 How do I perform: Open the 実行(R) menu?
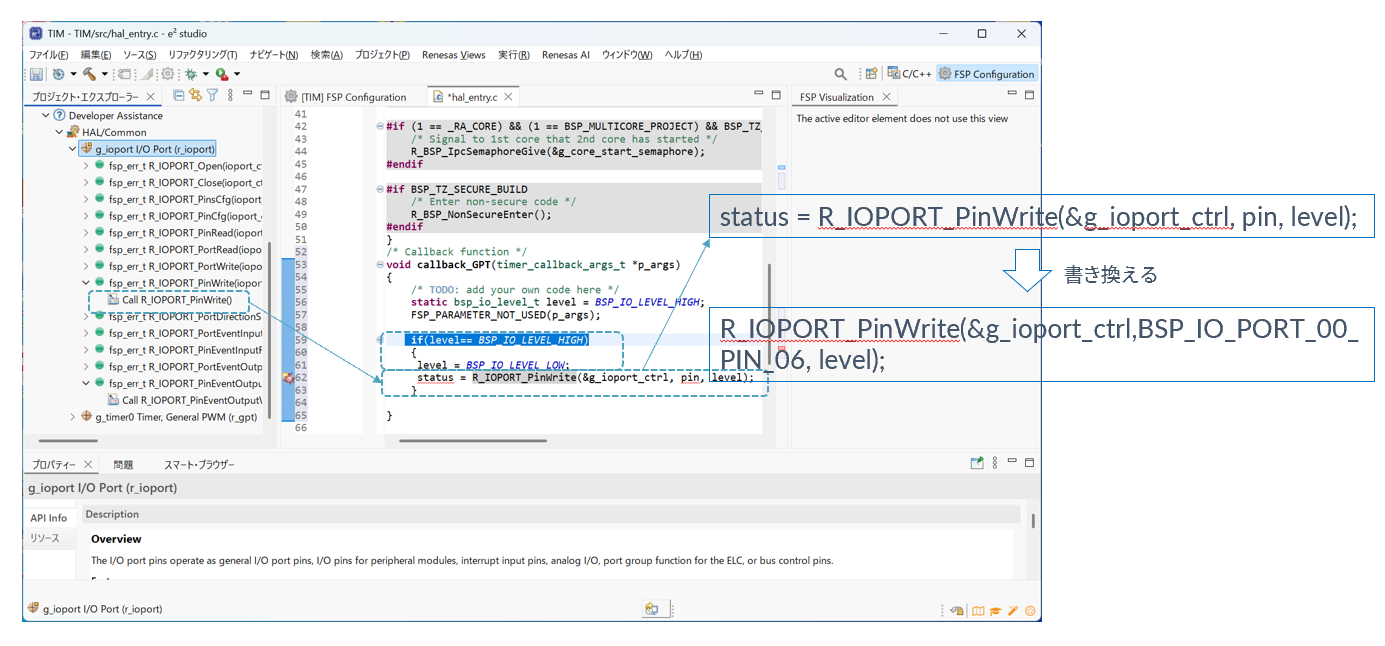pos(514,55)
